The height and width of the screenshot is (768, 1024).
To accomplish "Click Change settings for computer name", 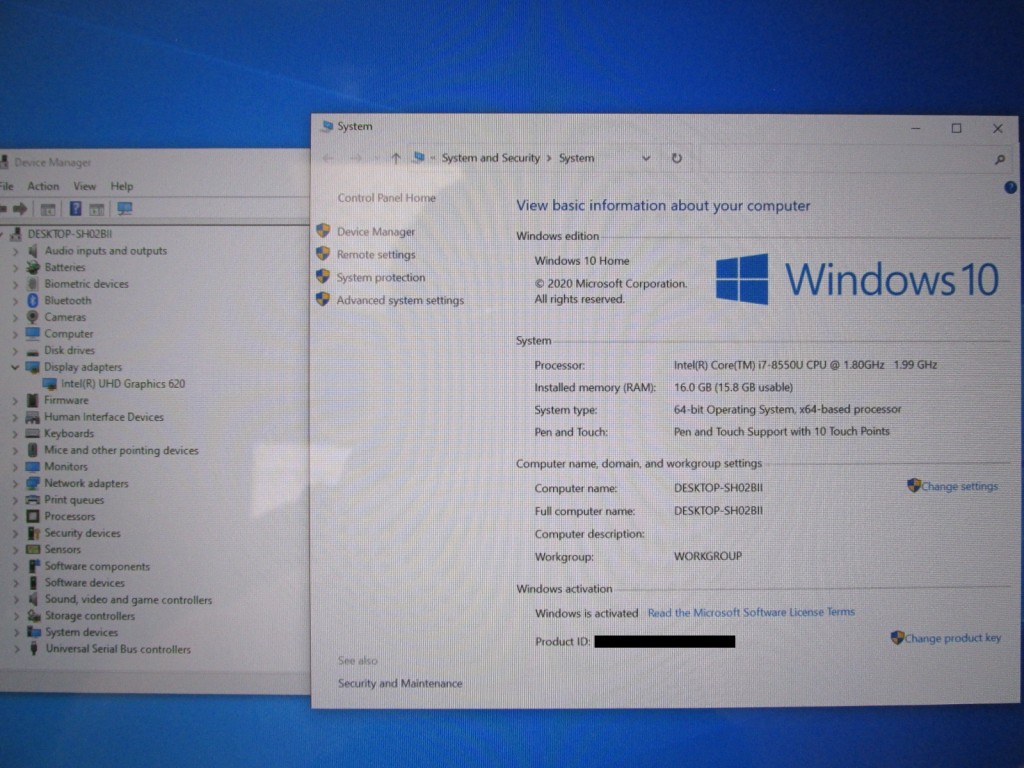I will [959, 487].
